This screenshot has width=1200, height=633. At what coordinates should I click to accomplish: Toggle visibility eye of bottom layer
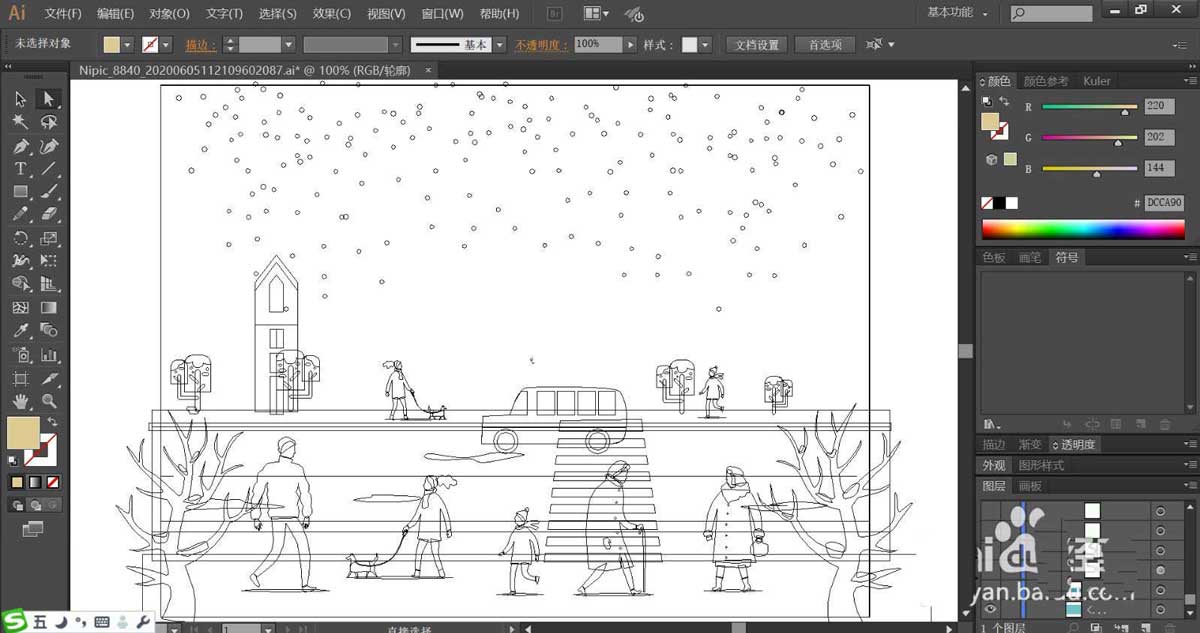click(x=991, y=609)
